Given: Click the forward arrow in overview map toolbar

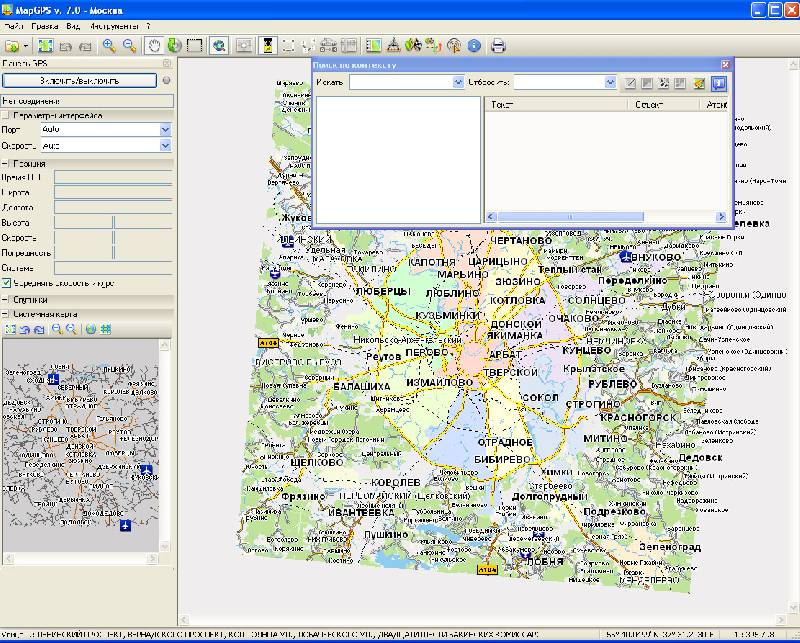Looking at the screenshot, I should 39,330.
